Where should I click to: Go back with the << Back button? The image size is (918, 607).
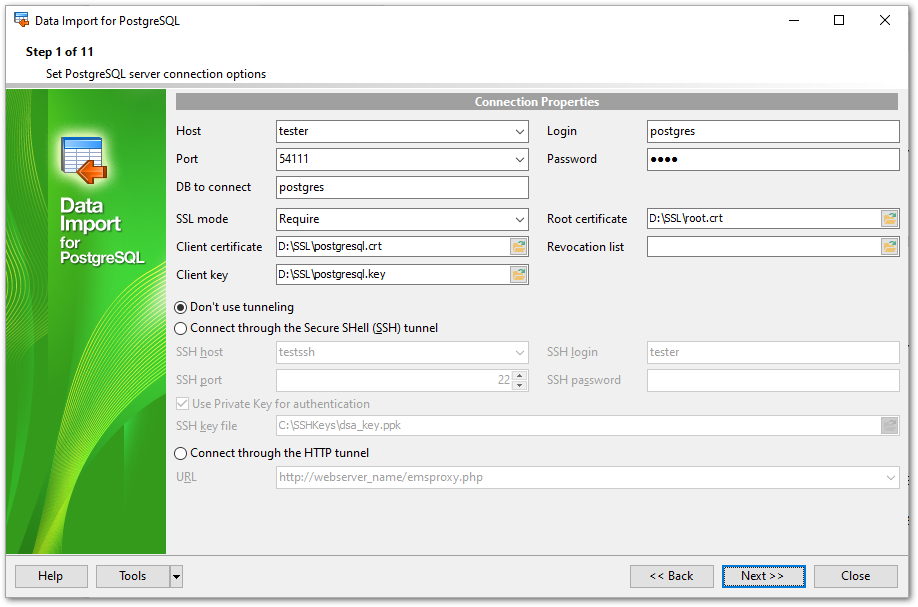tap(671, 576)
